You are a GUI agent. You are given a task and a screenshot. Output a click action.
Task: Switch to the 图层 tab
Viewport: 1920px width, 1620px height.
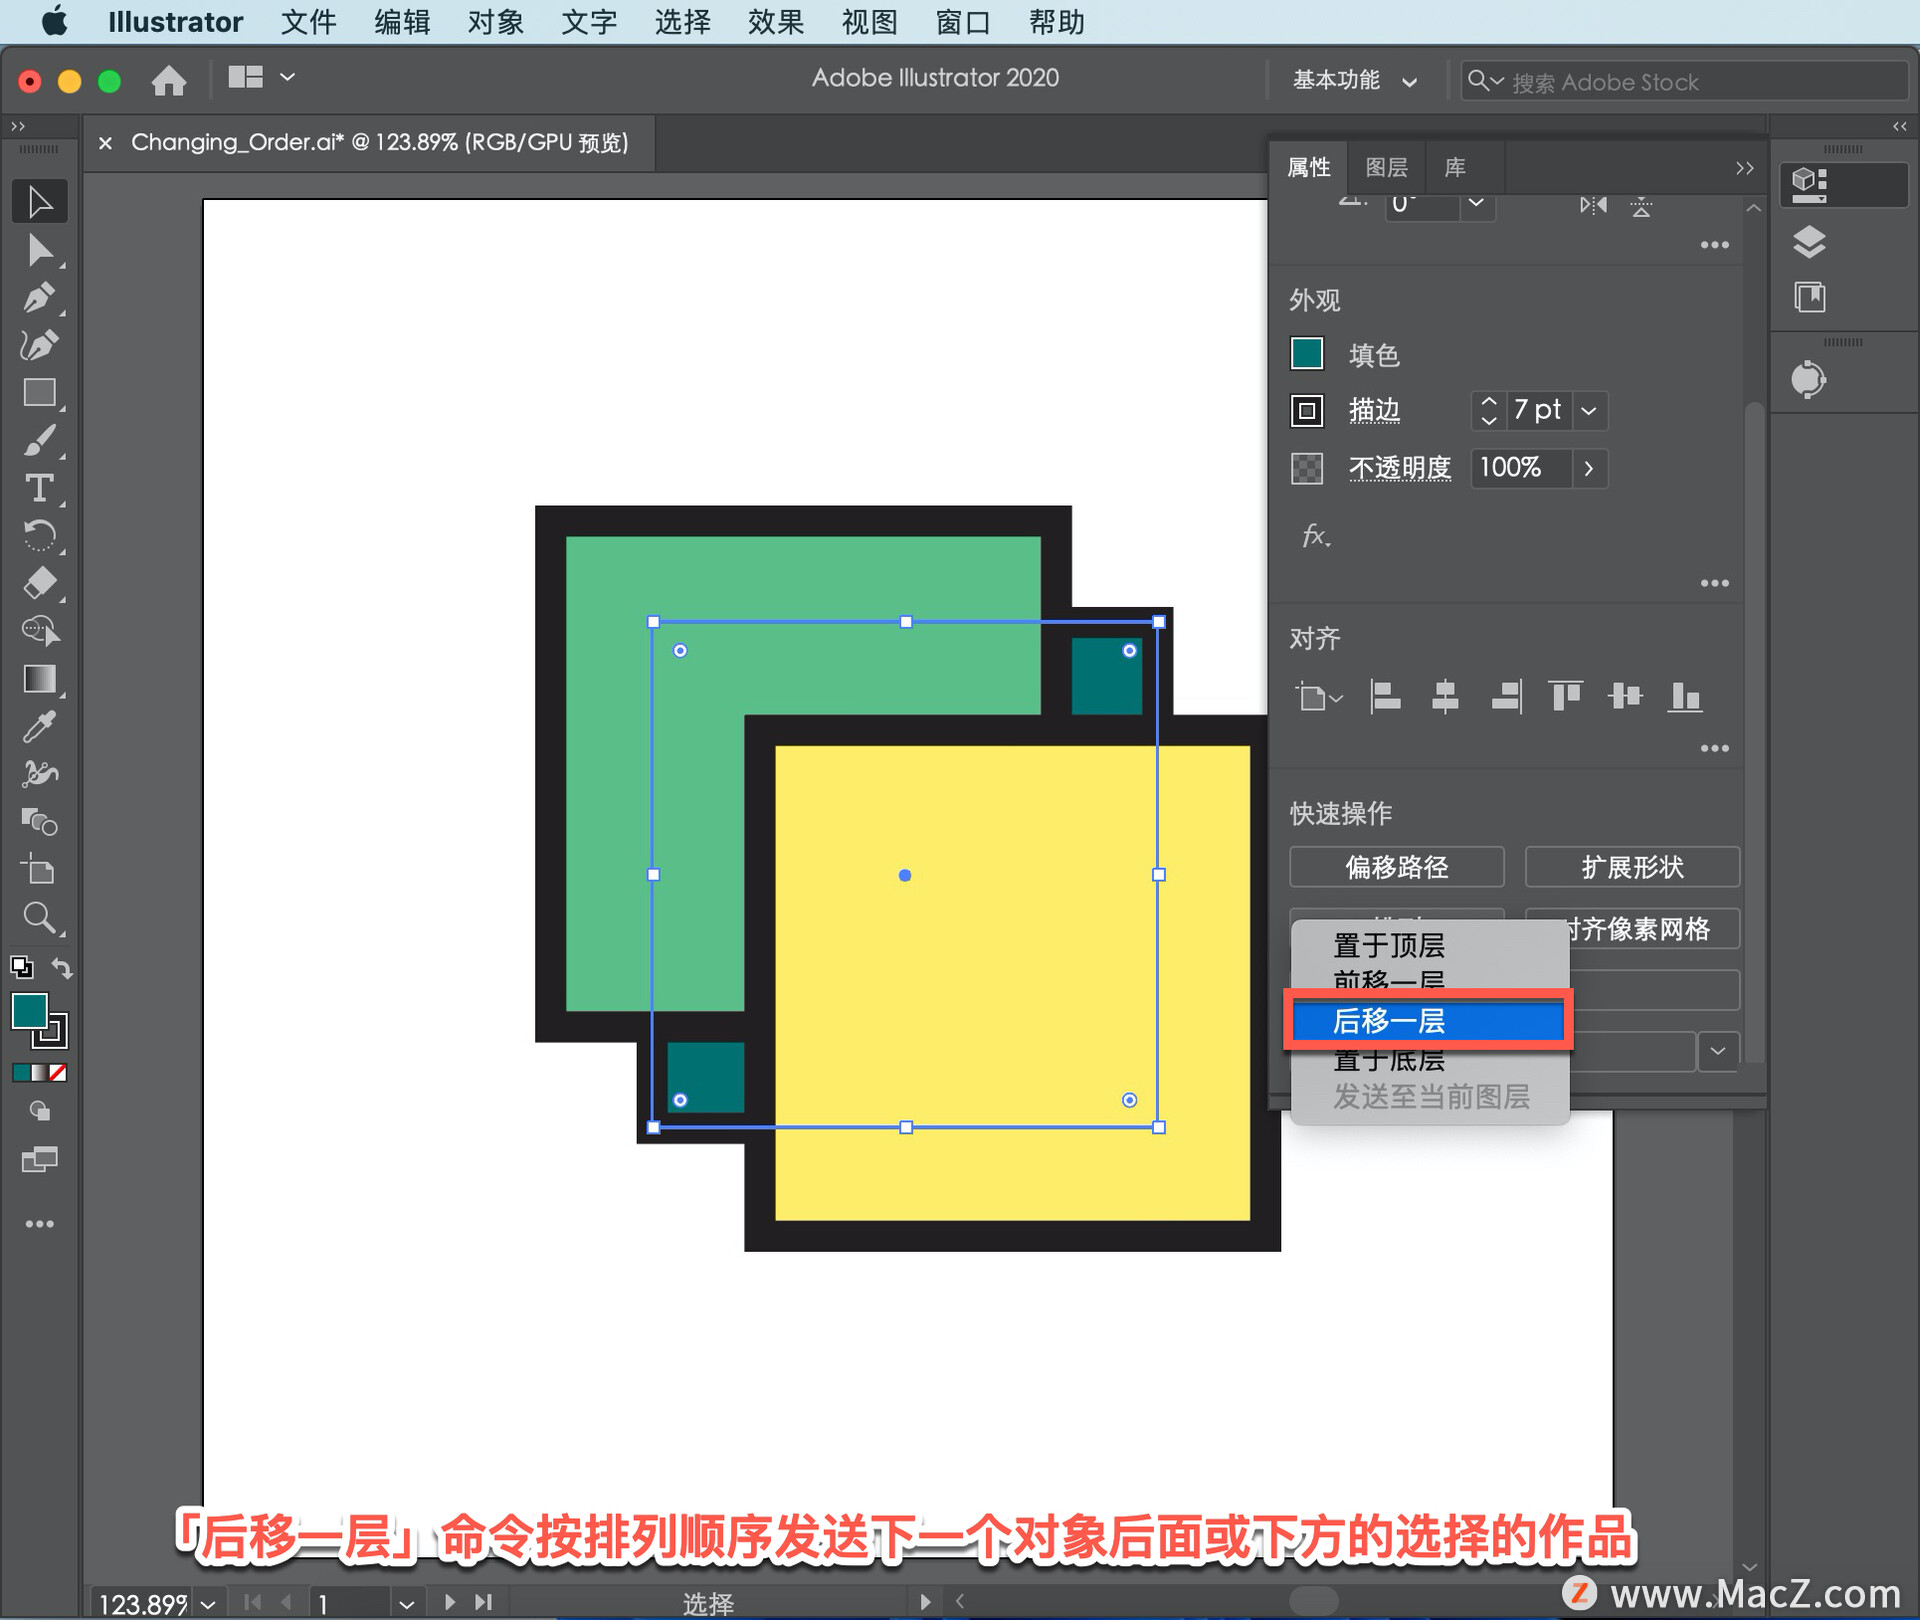pos(1387,167)
